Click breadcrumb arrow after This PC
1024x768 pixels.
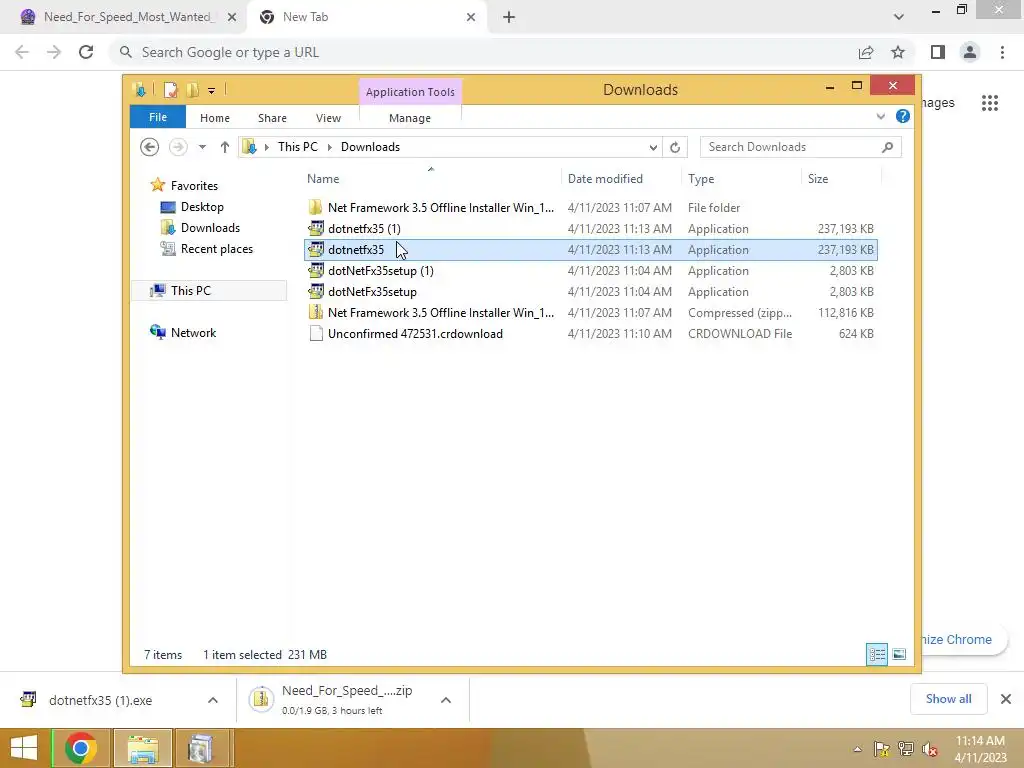tap(329, 148)
